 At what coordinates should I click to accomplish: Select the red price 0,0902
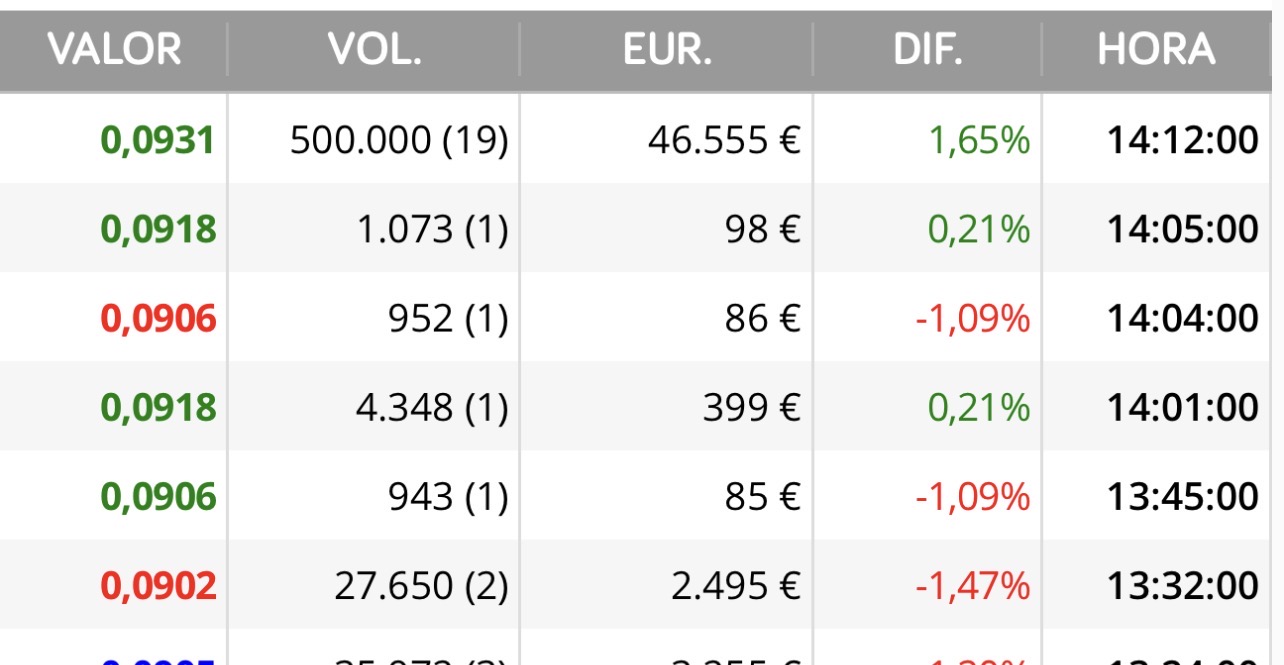(x=158, y=585)
